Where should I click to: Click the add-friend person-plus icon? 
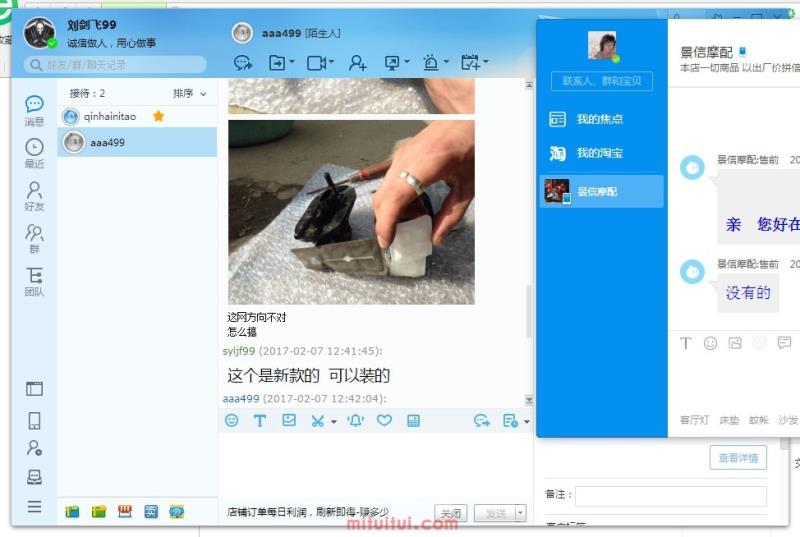coord(357,63)
